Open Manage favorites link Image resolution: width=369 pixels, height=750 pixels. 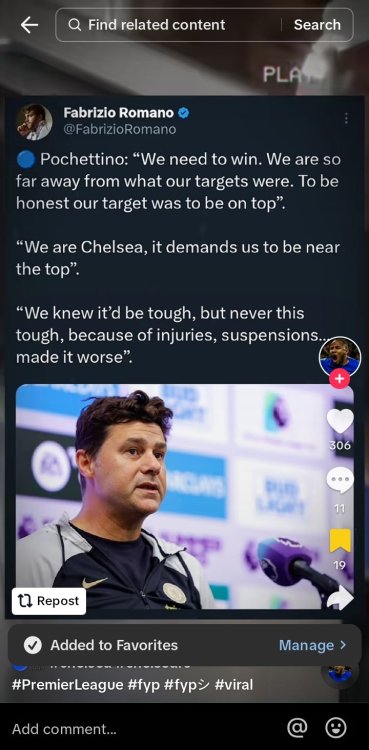[x=306, y=645]
